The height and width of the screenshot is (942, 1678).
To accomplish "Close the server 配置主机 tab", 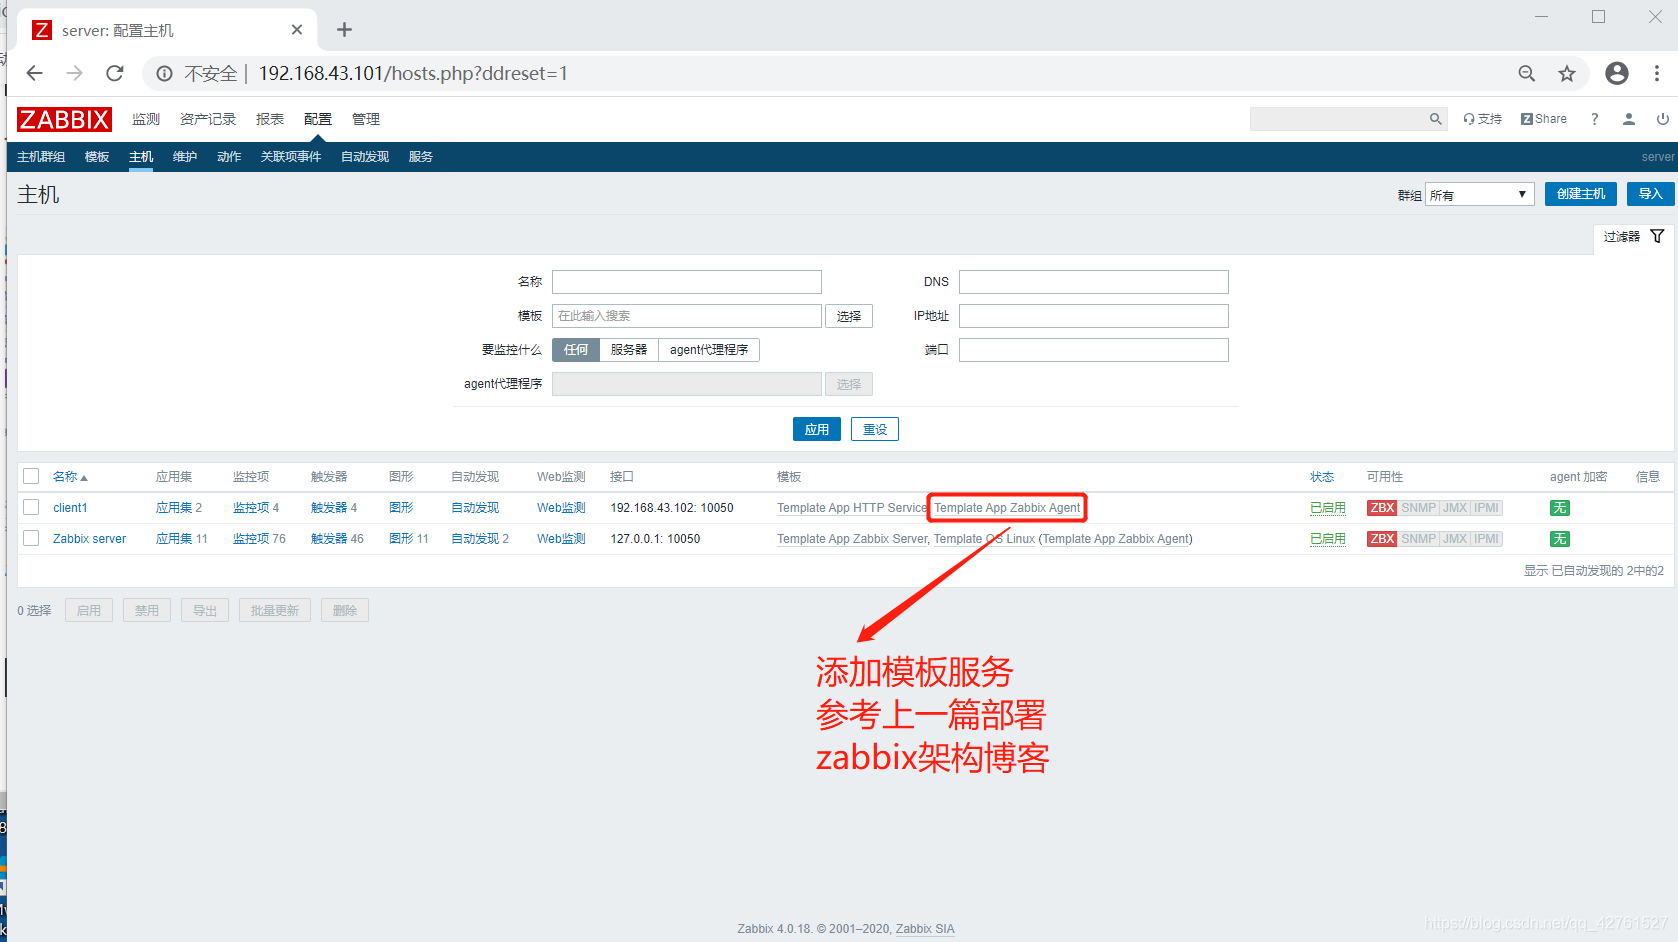I will (297, 30).
